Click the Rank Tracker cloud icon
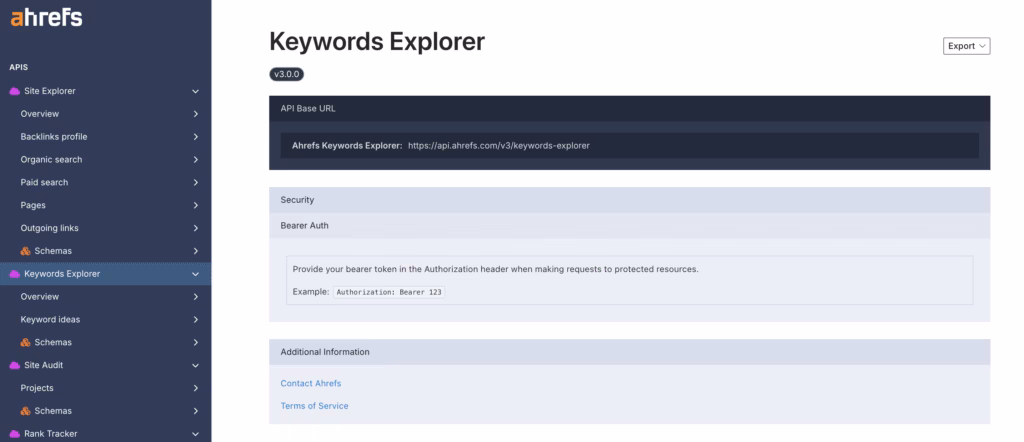 pos(15,434)
